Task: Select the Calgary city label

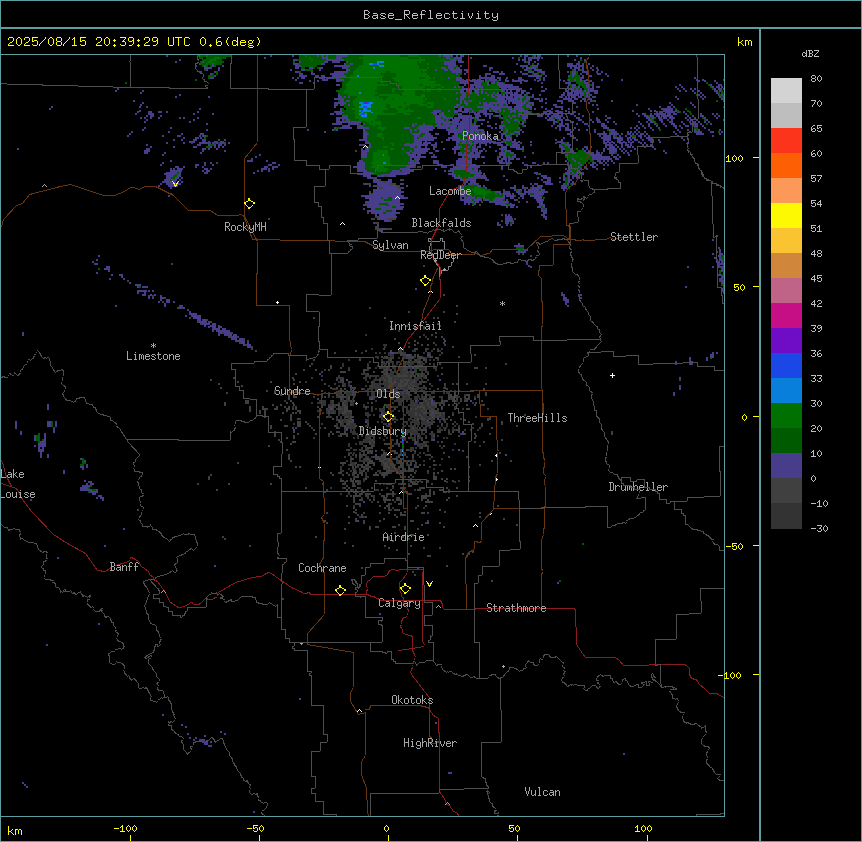Action: click(399, 603)
